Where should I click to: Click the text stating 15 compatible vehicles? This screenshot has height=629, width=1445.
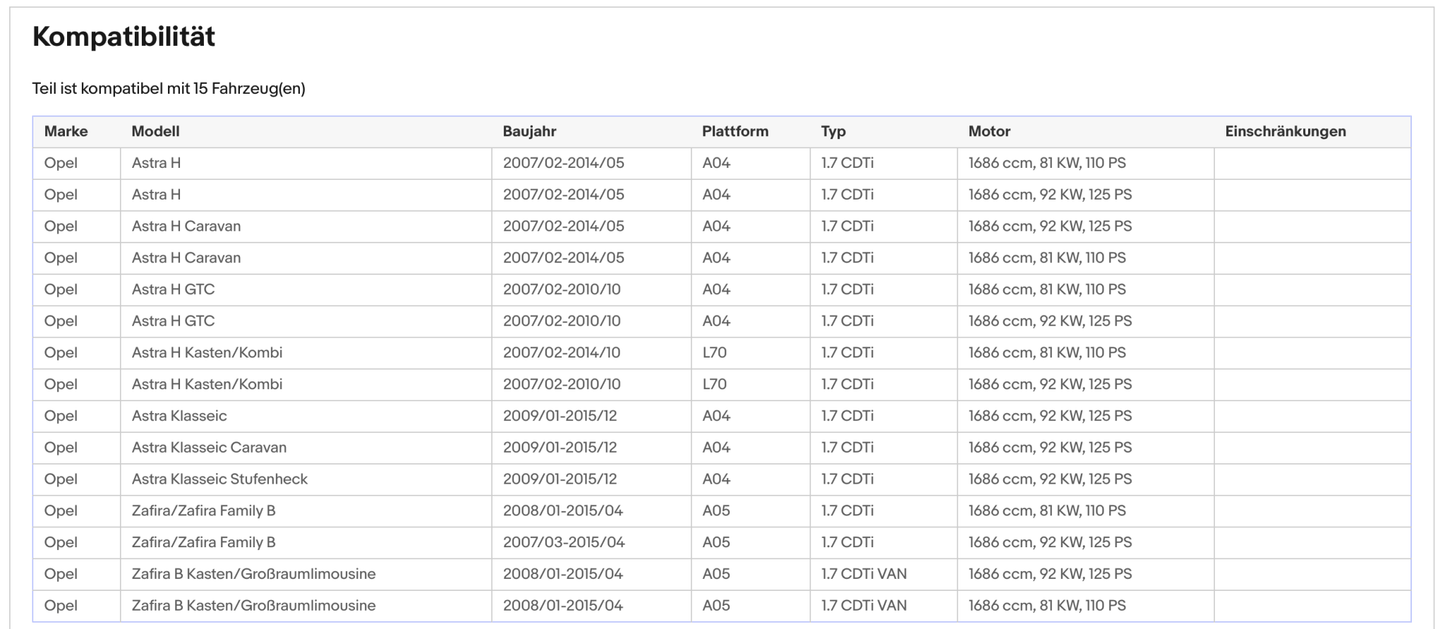[168, 88]
